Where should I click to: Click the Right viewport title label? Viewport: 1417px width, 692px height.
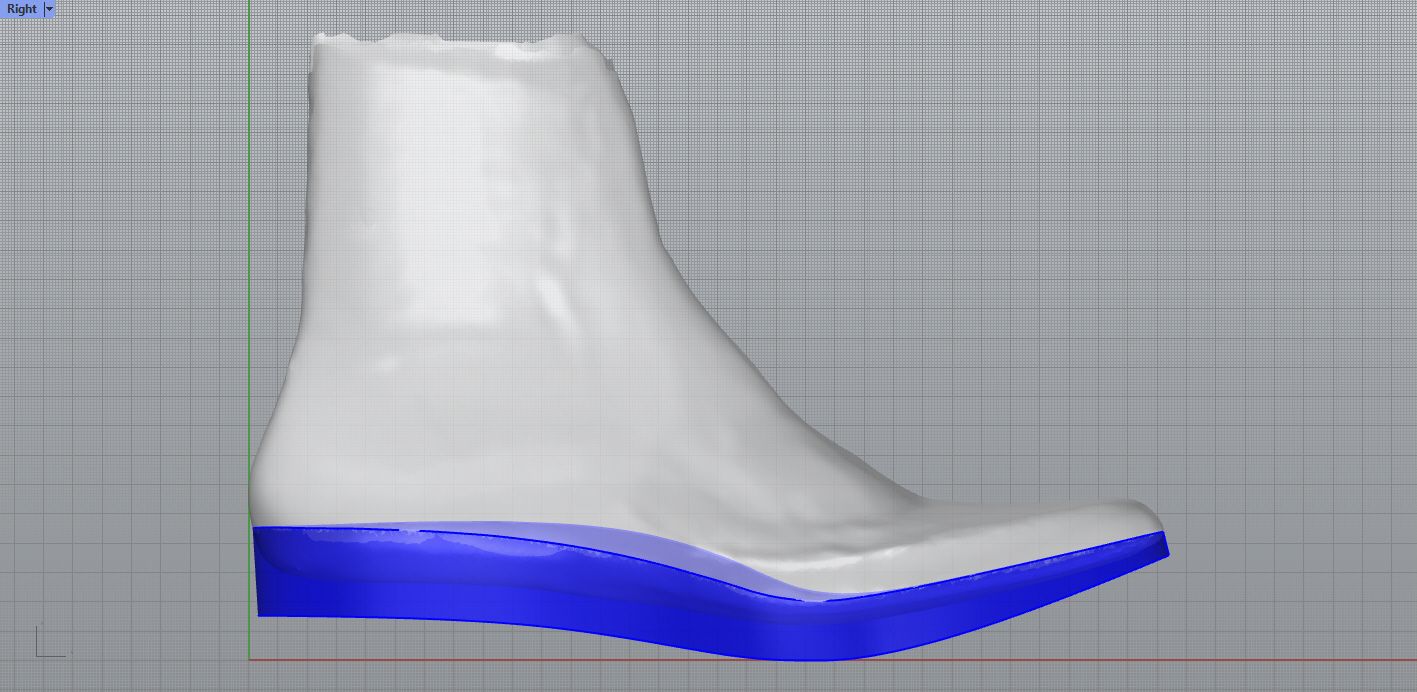21,9
